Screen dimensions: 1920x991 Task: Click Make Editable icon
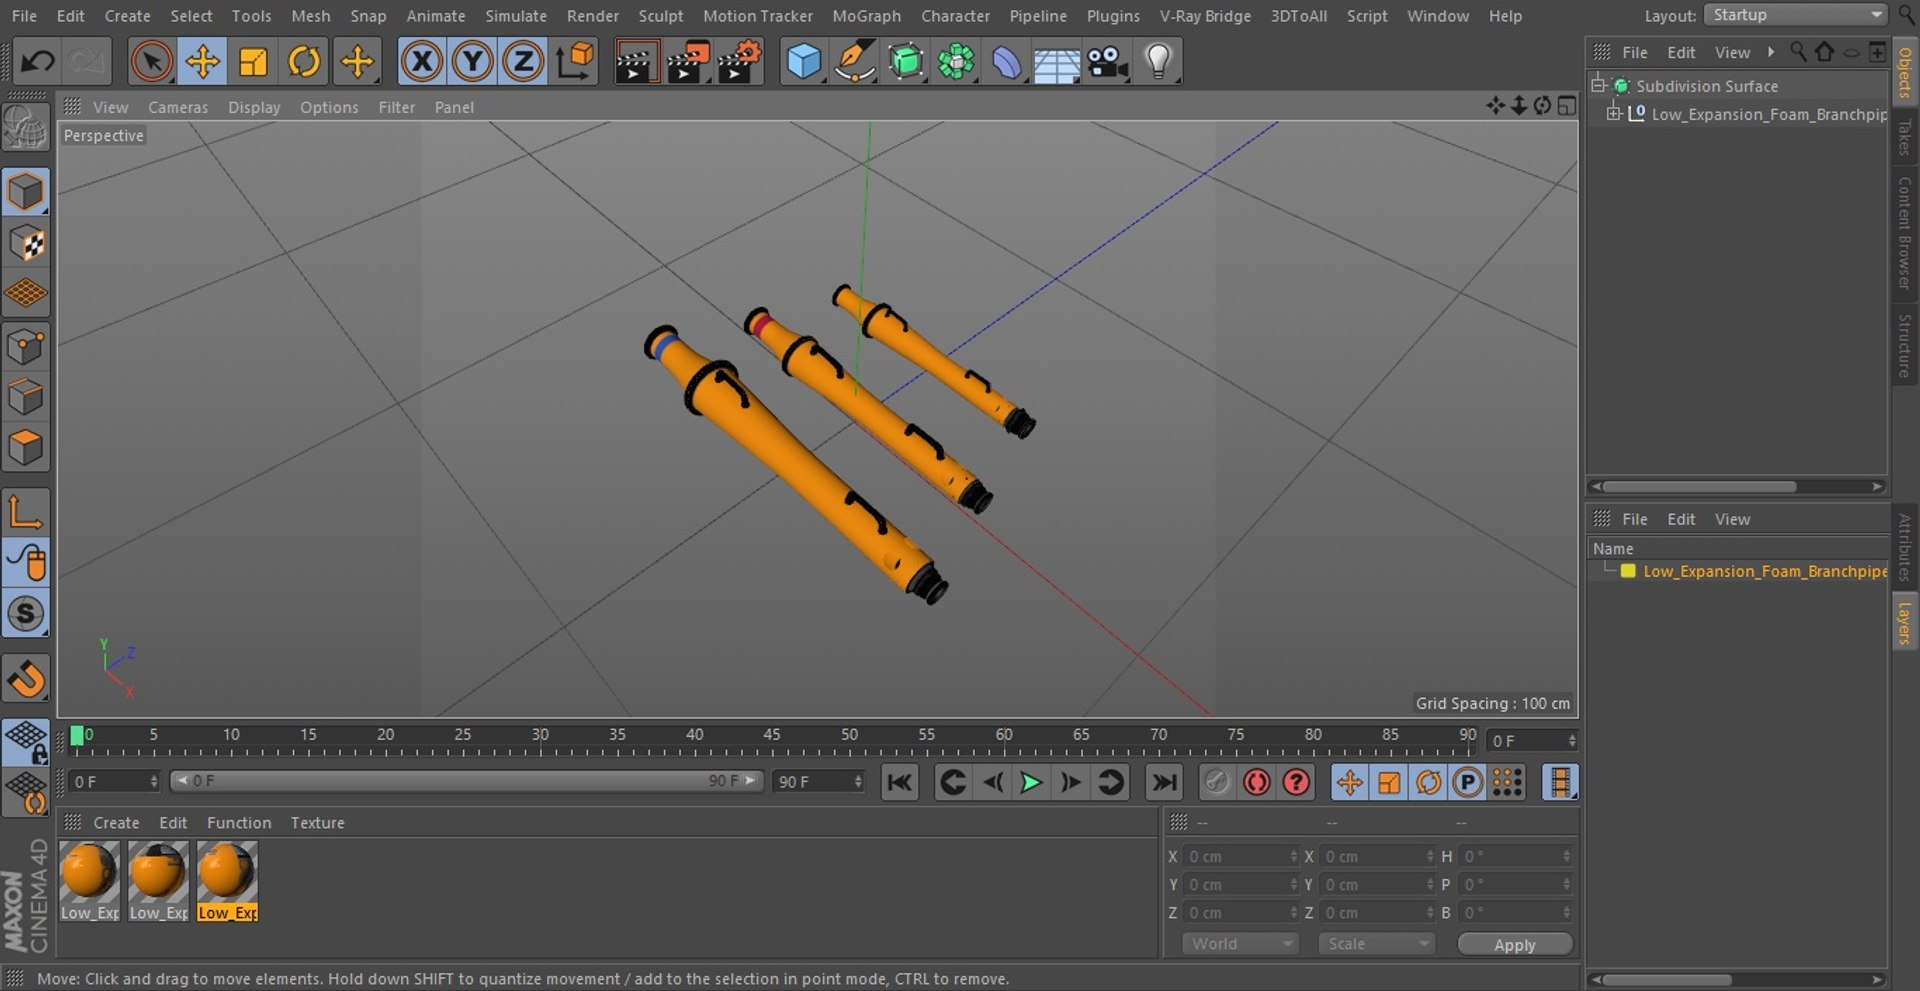pyautogui.click(x=25, y=129)
